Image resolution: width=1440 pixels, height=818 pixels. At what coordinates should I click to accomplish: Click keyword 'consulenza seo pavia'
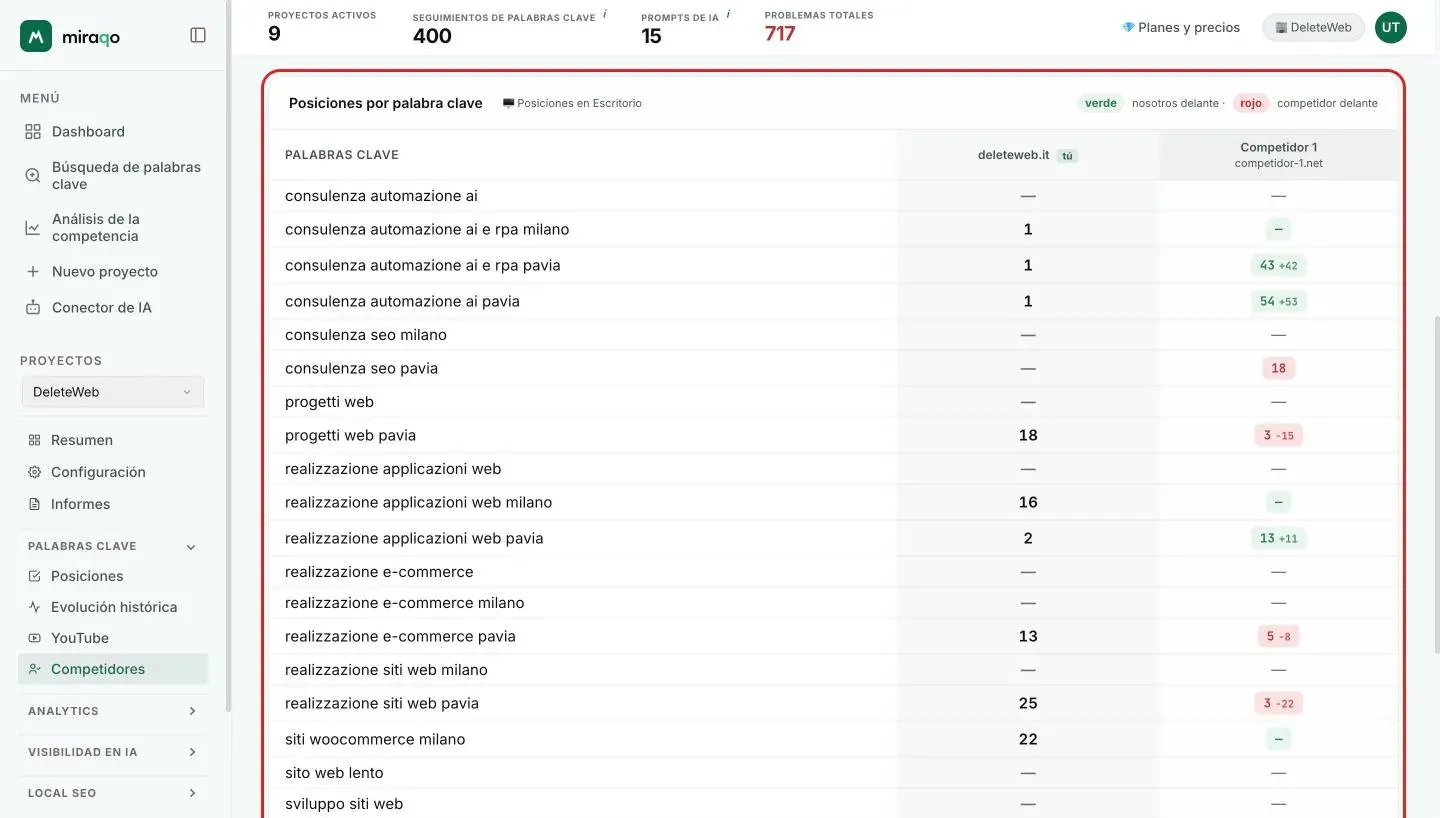coord(361,368)
